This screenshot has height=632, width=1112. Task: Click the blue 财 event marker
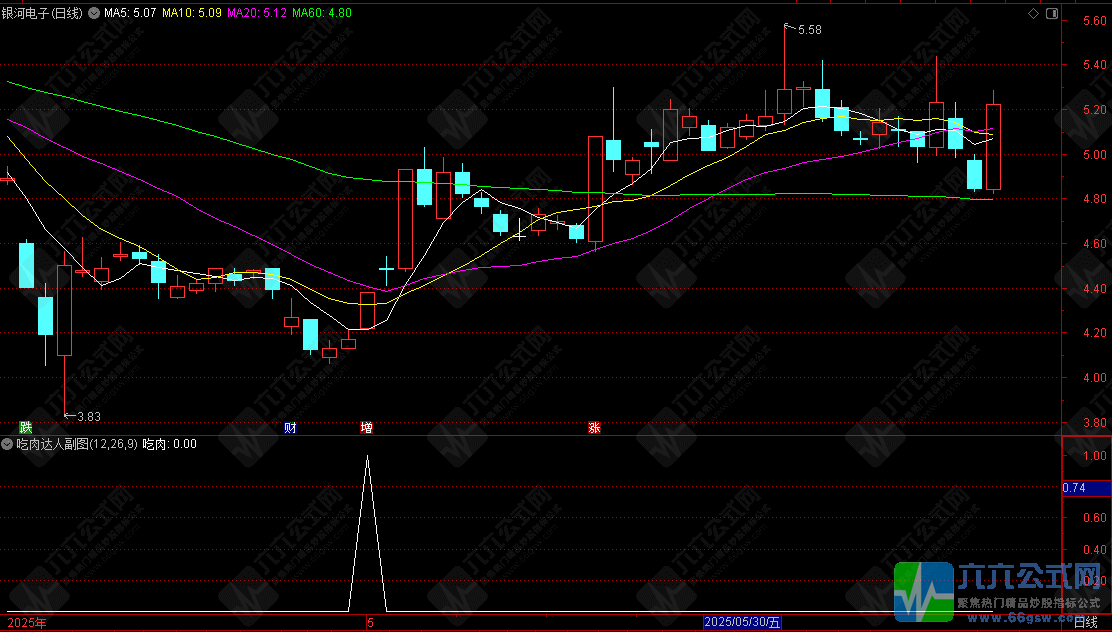(x=290, y=427)
